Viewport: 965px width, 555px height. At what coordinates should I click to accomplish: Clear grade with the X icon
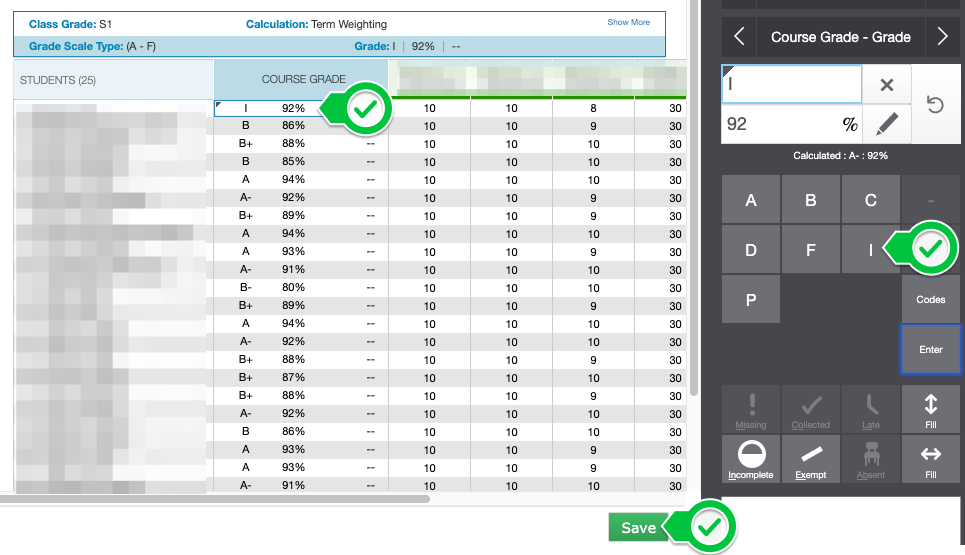pos(886,85)
